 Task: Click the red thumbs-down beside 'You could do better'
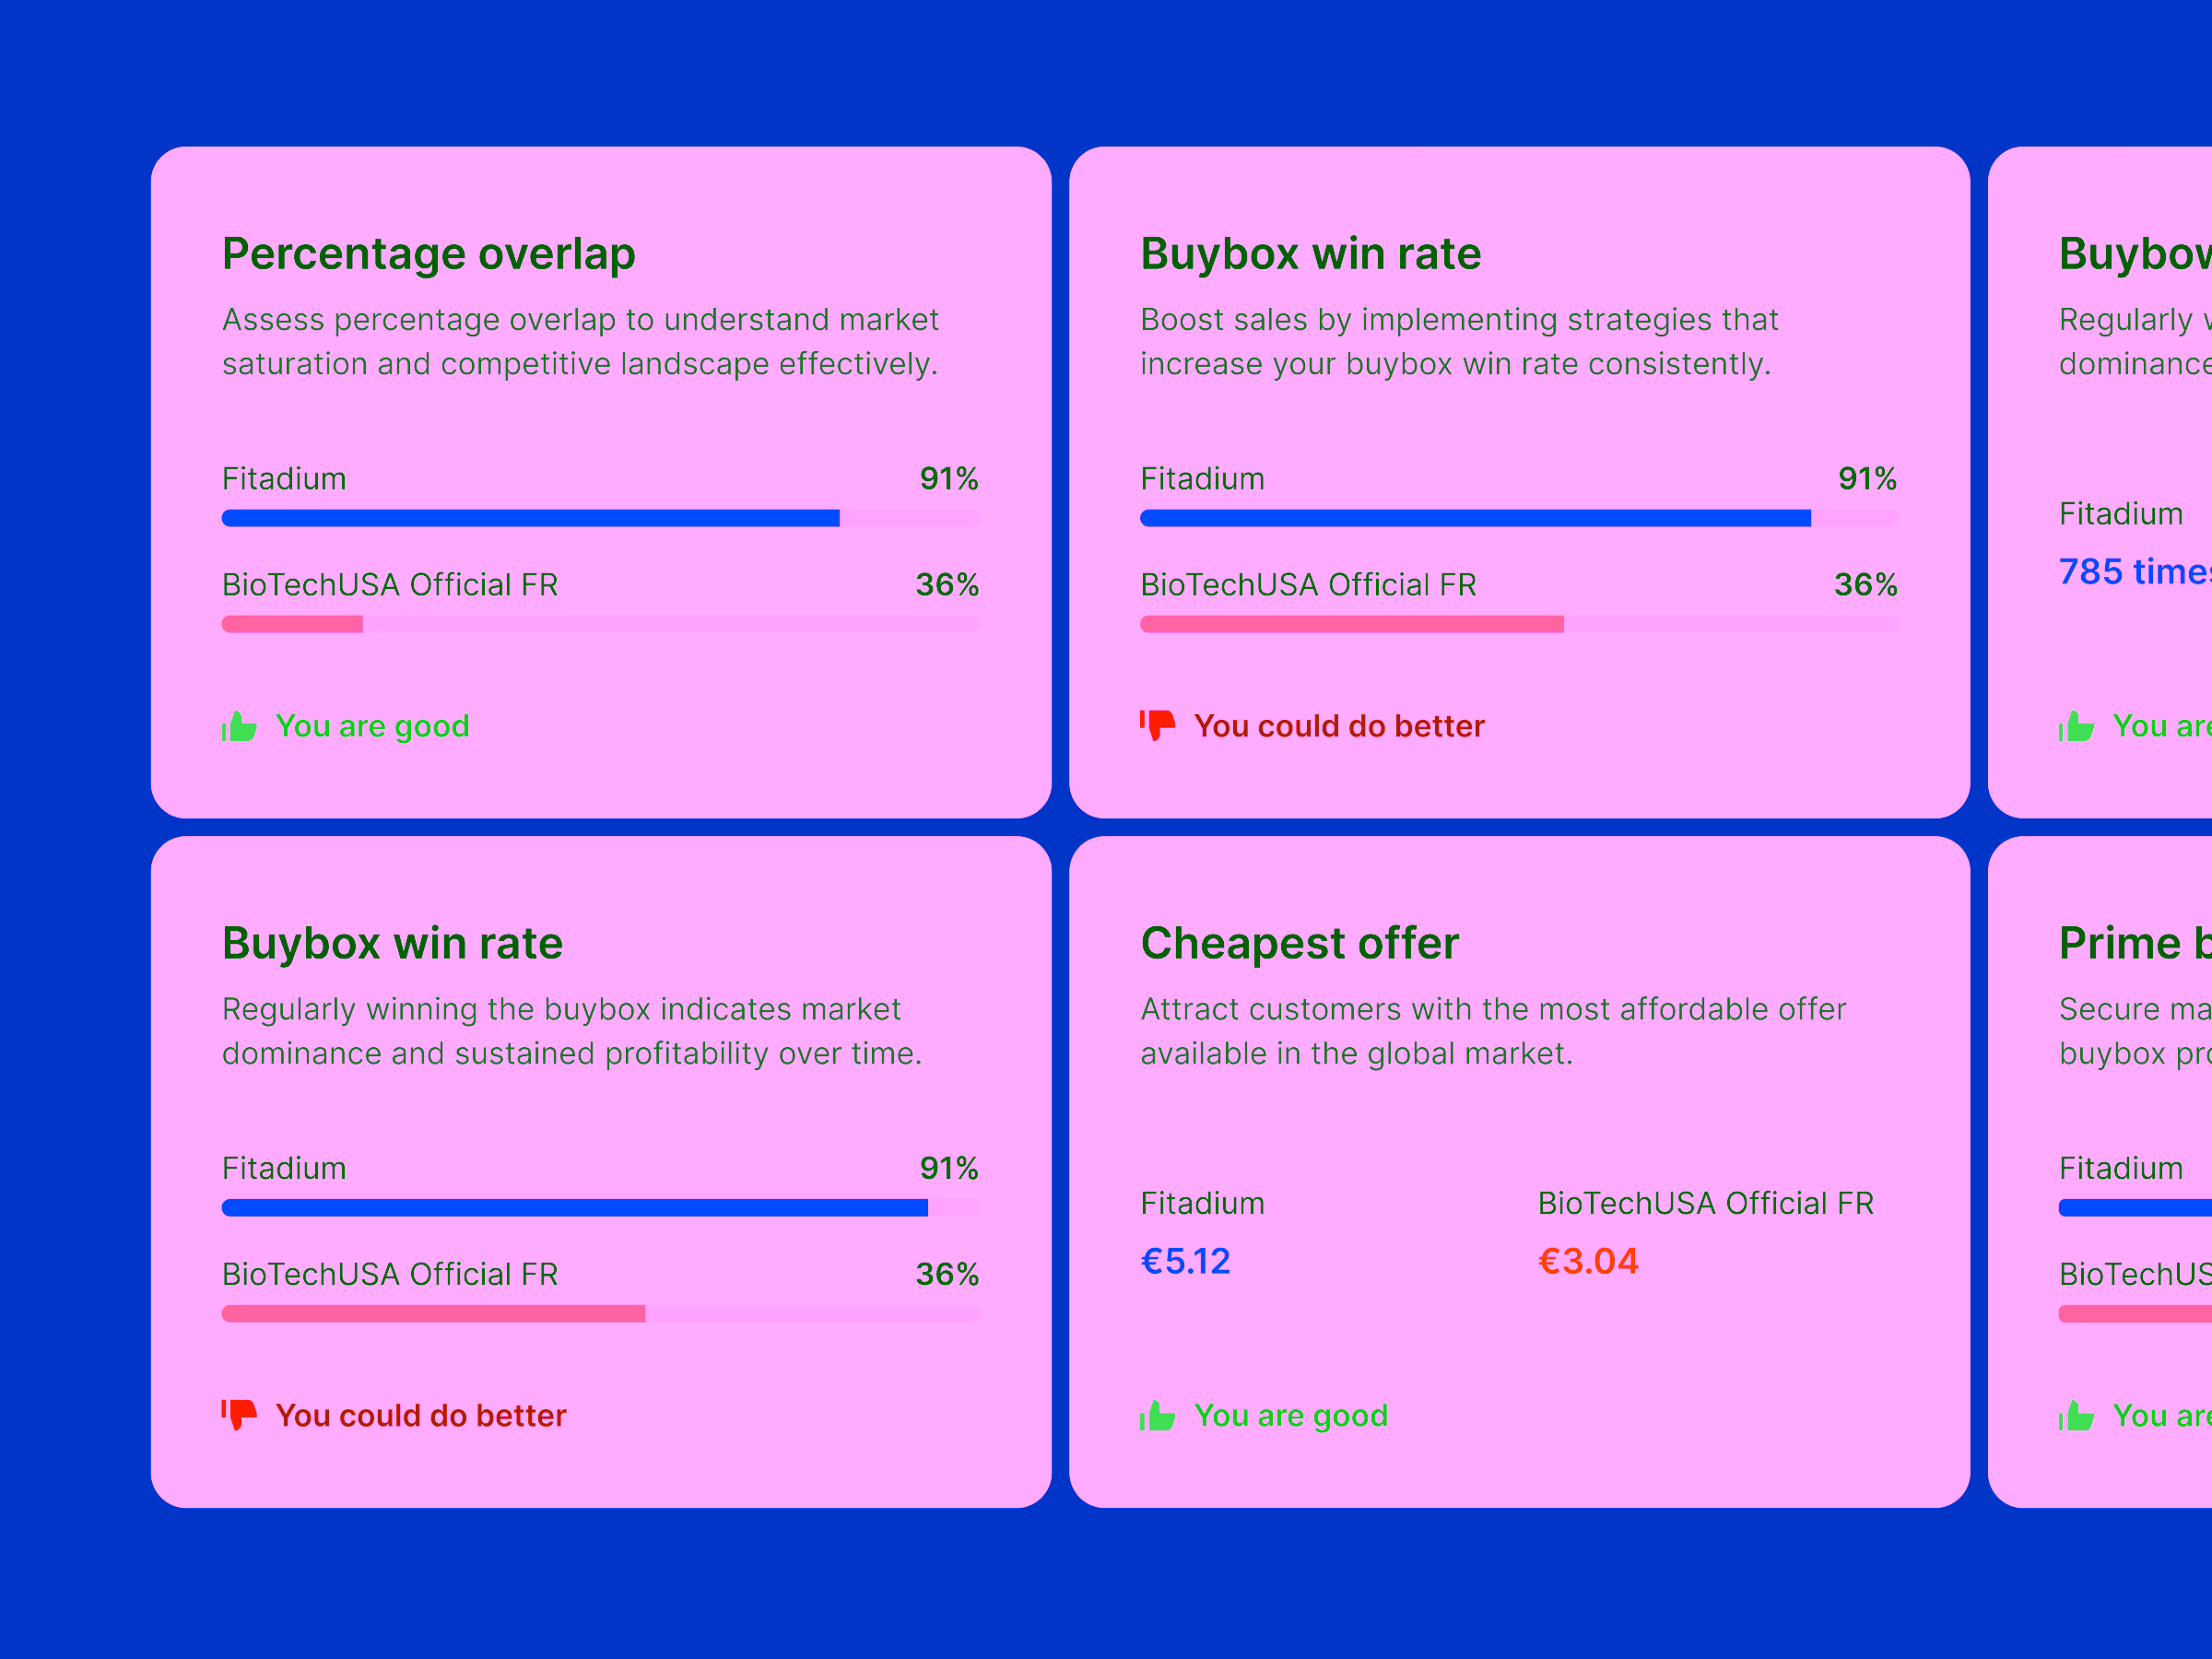click(1156, 726)
